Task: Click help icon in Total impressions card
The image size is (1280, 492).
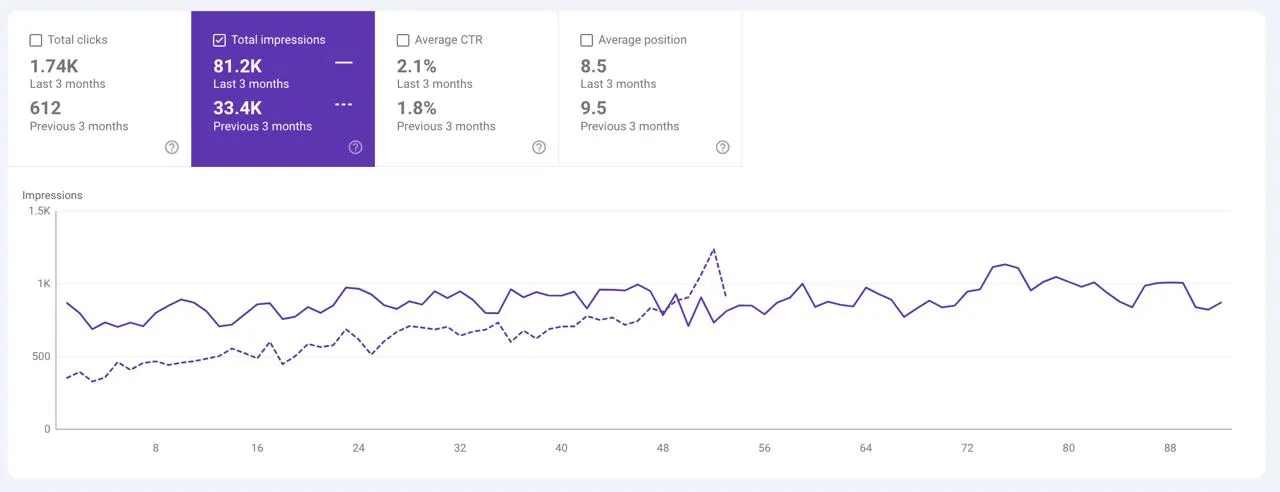Action: tap(355, 147)
